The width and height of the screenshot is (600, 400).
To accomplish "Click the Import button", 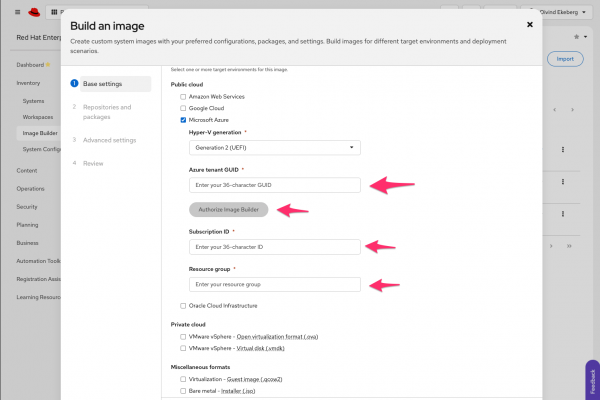I will [565, 59].
